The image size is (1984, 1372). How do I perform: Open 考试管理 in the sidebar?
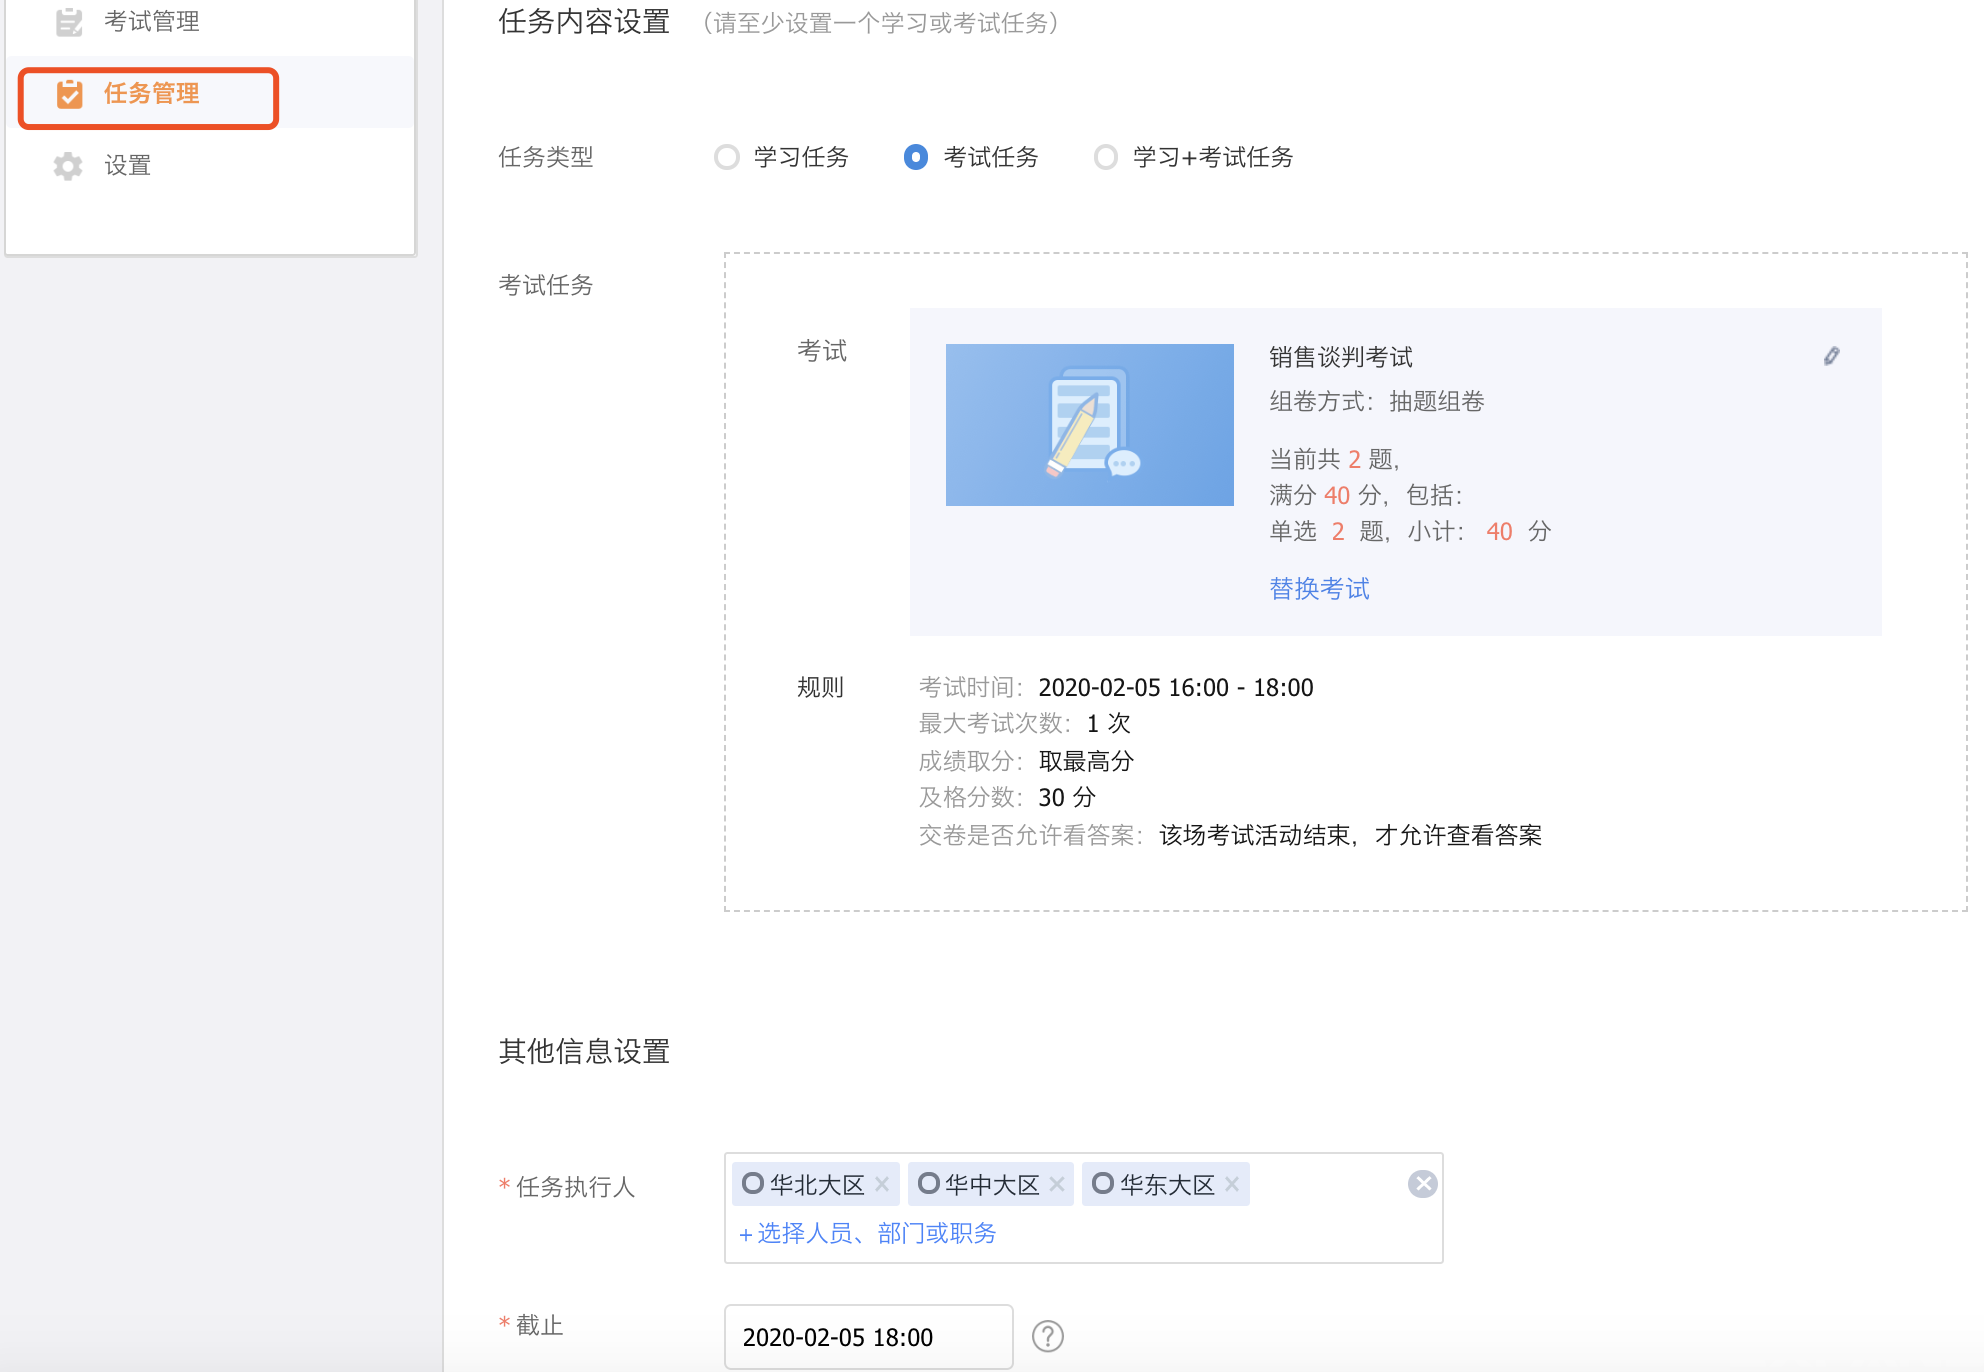pyautogui.click(x=152, y=21)
